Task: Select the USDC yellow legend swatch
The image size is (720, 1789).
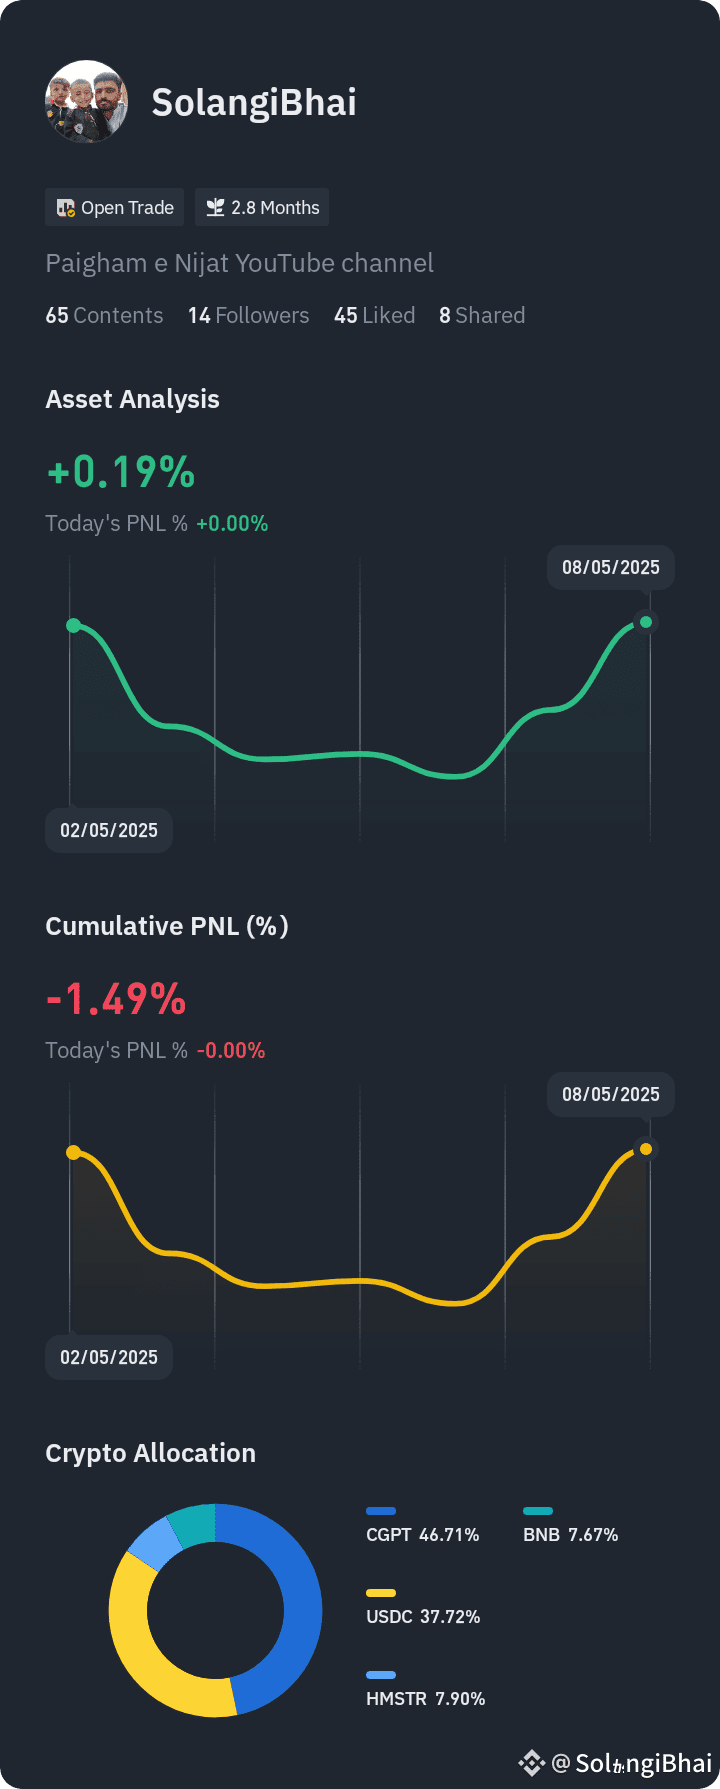Action: [381, 1593]
